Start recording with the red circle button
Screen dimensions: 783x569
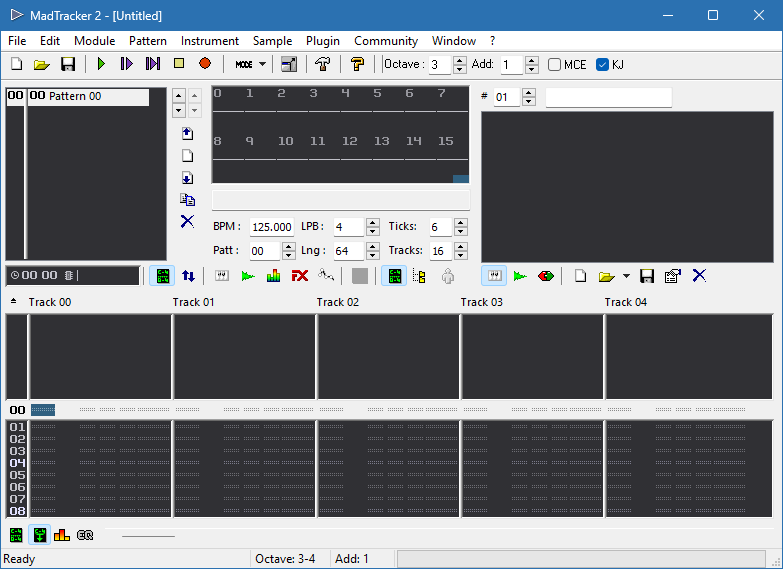coord(205,63)
